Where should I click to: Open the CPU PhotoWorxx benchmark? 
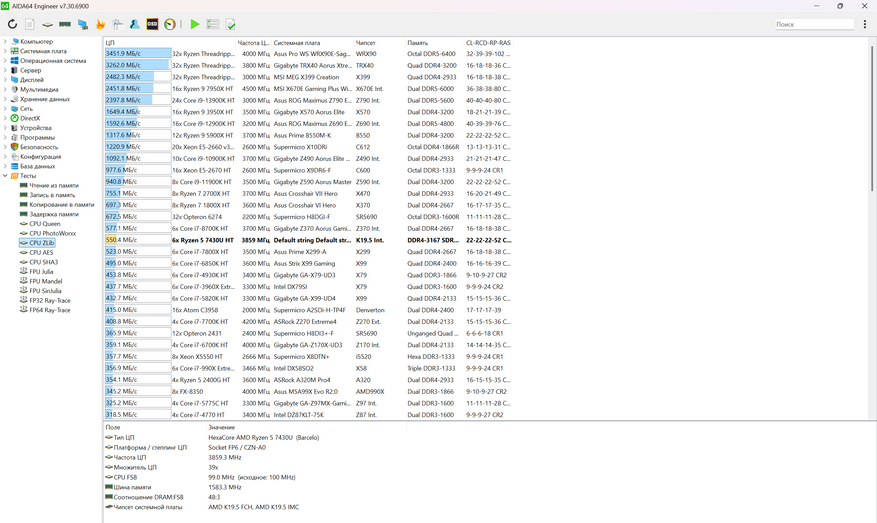tap(53, 233)
